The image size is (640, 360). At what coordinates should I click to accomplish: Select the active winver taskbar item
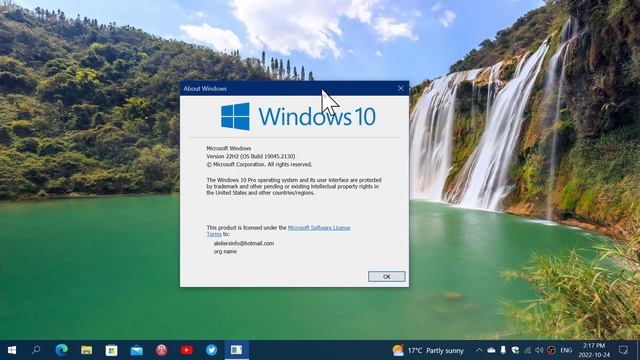(236, 350)
